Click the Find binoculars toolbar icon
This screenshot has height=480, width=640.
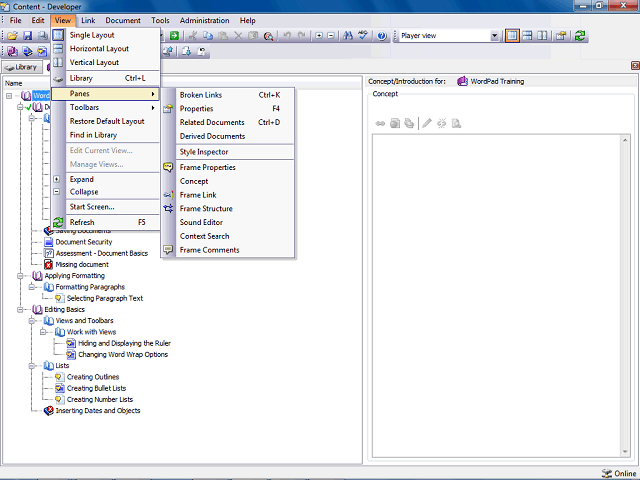tap(348, 36)
